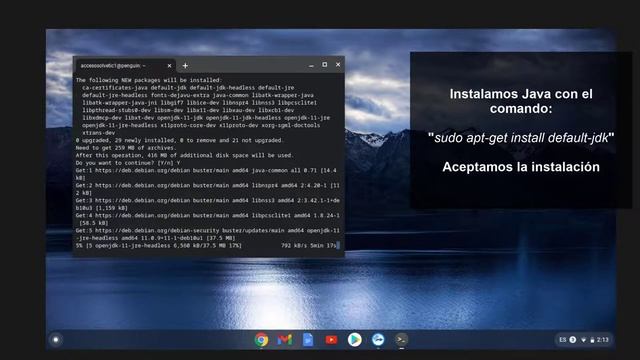Screen dimensions: 640x360
Task: Open the notification count badge
Action: pyautogui.click(x=573, y=340)
